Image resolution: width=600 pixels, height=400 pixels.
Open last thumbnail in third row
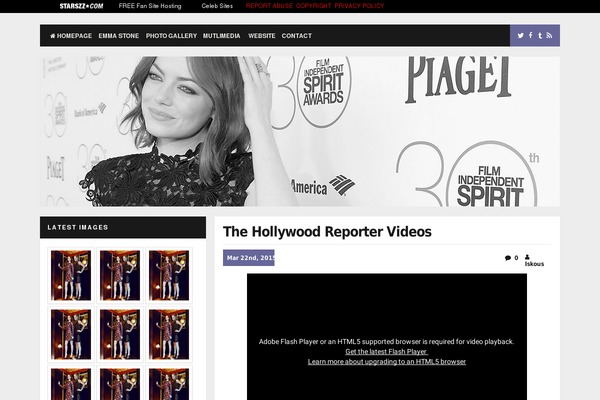pyautogui.click(x=169, y=383)
